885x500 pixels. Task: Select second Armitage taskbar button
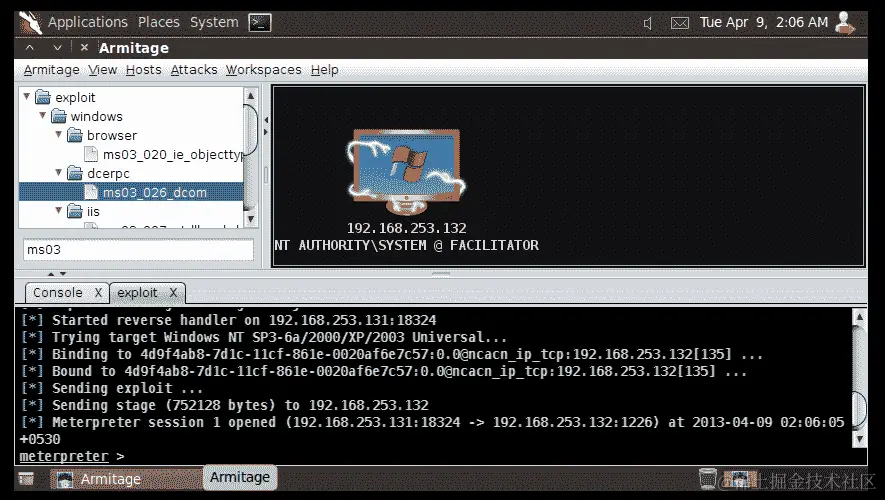point(240,477)
